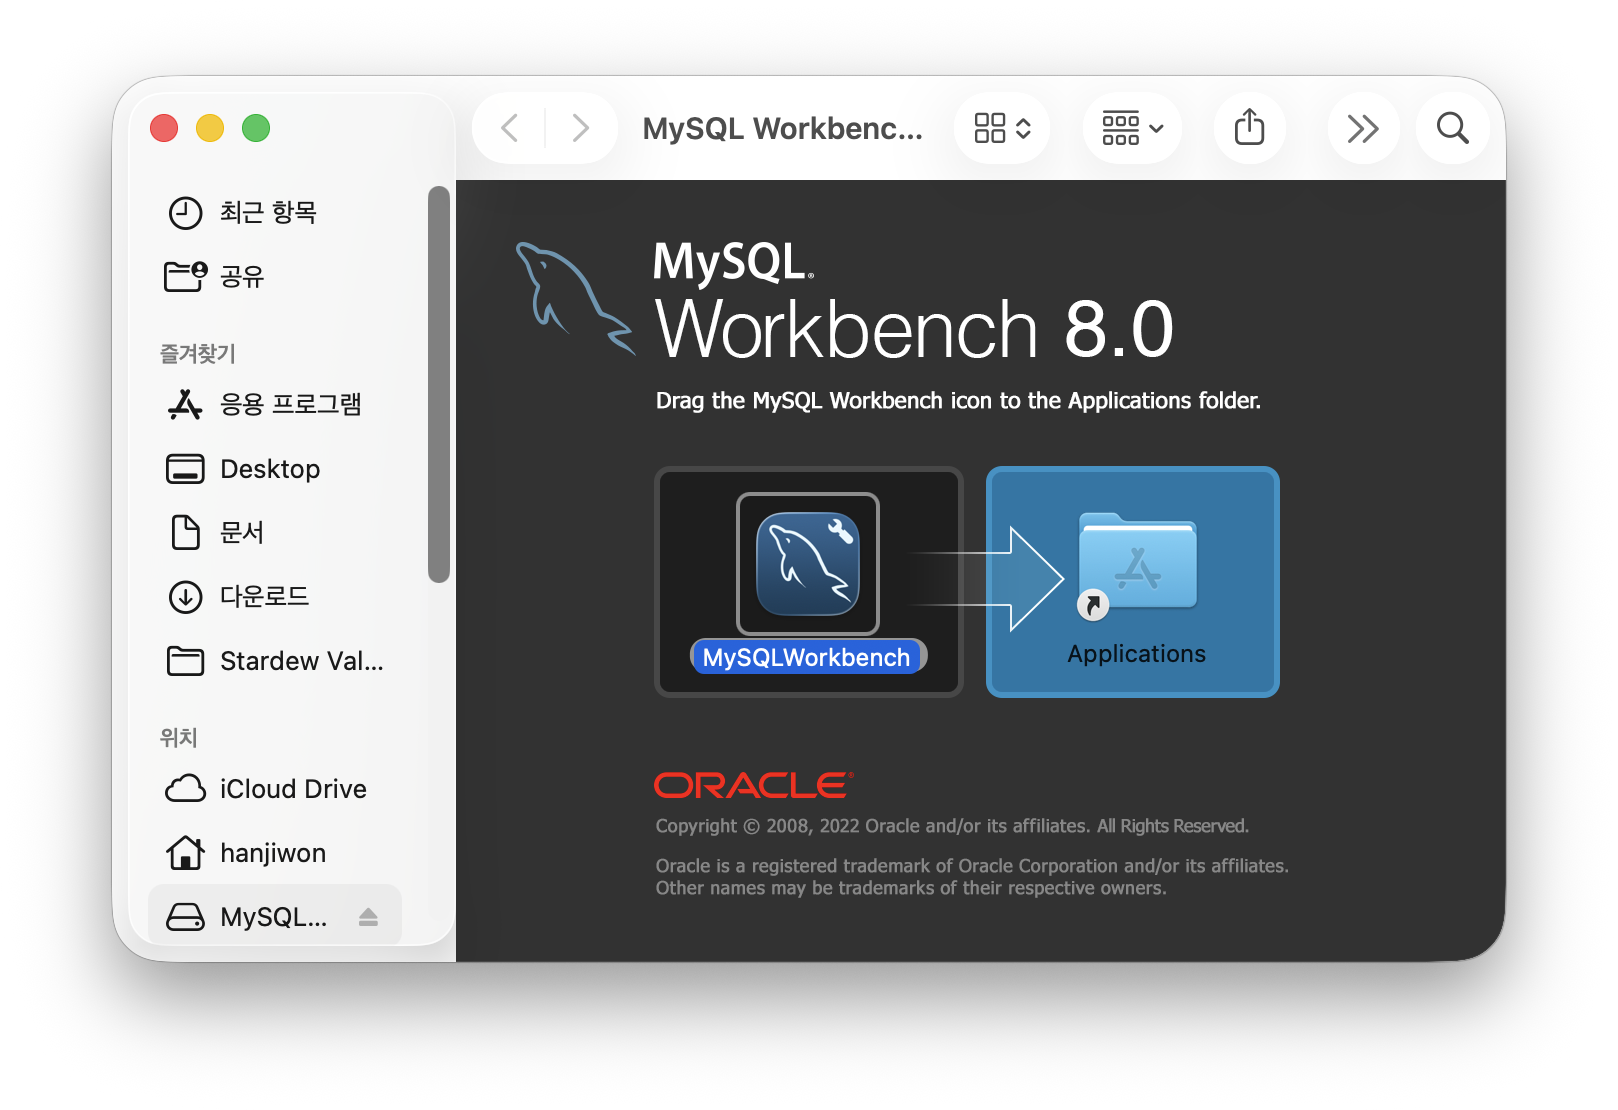The width and height of the screenshot is (1618, 1110).
Task: Go forward to next folder
Action: click(580, 128)
